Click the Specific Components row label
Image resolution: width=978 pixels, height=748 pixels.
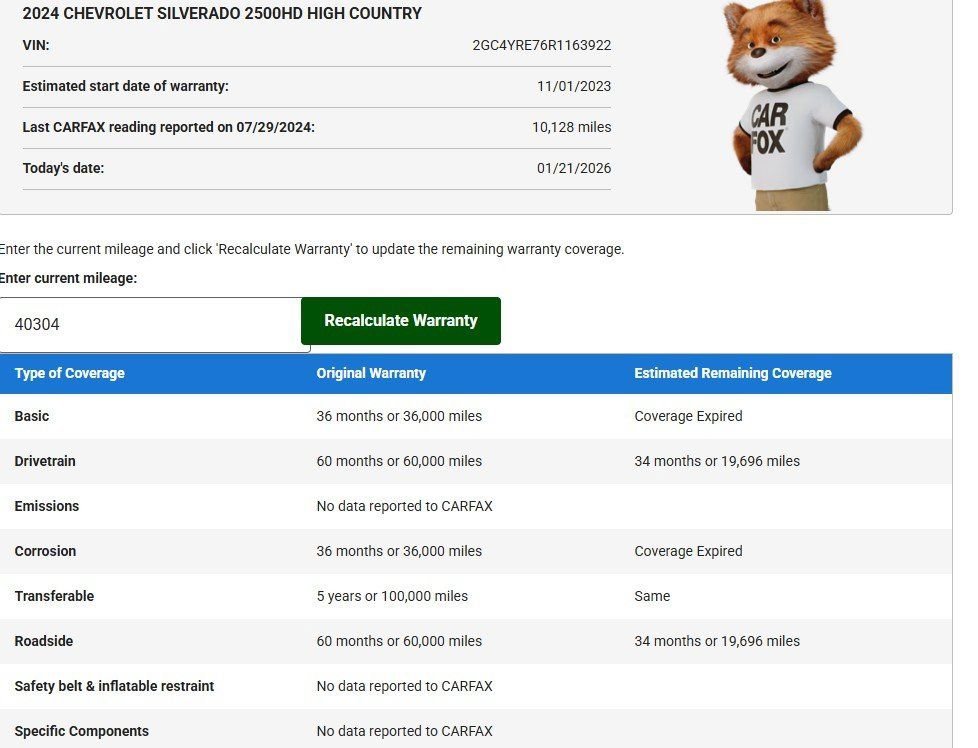82,731
